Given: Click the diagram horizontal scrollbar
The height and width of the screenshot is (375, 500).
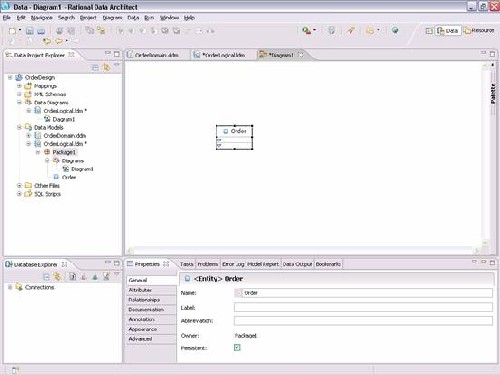Looking at the screenshot, I should click(303, 251).
